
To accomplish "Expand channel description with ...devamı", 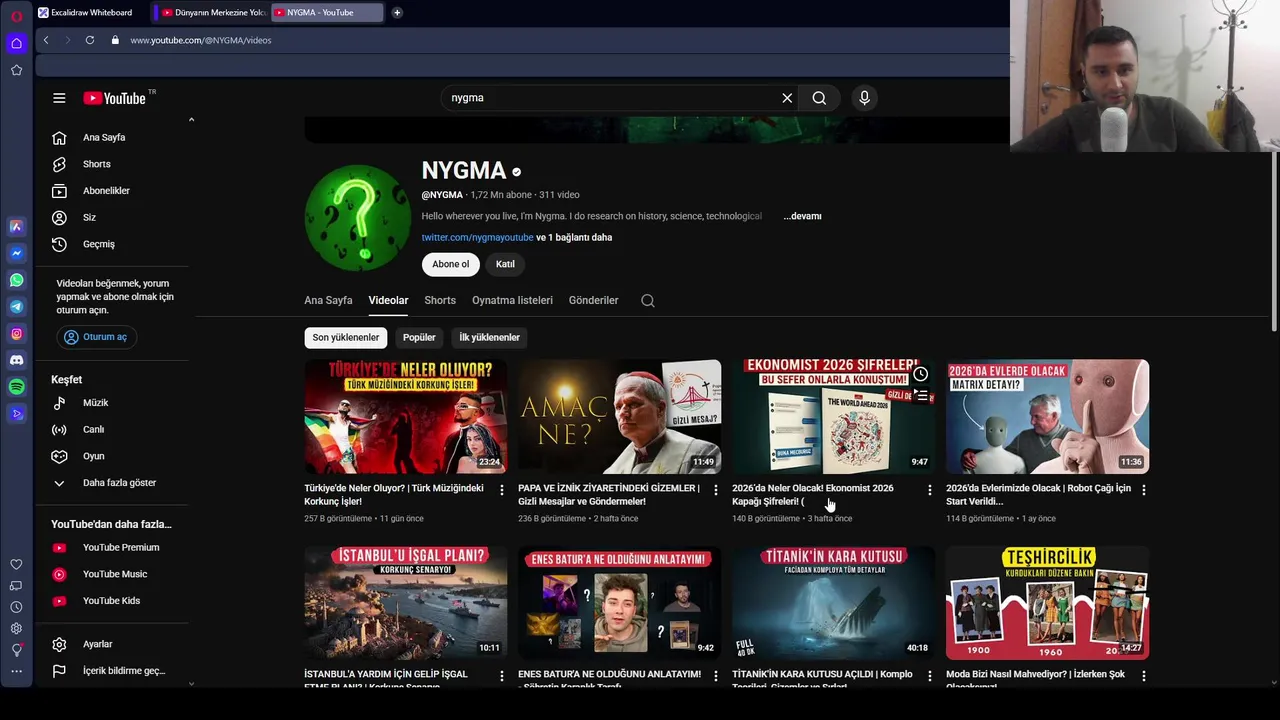I will (802, 216).
